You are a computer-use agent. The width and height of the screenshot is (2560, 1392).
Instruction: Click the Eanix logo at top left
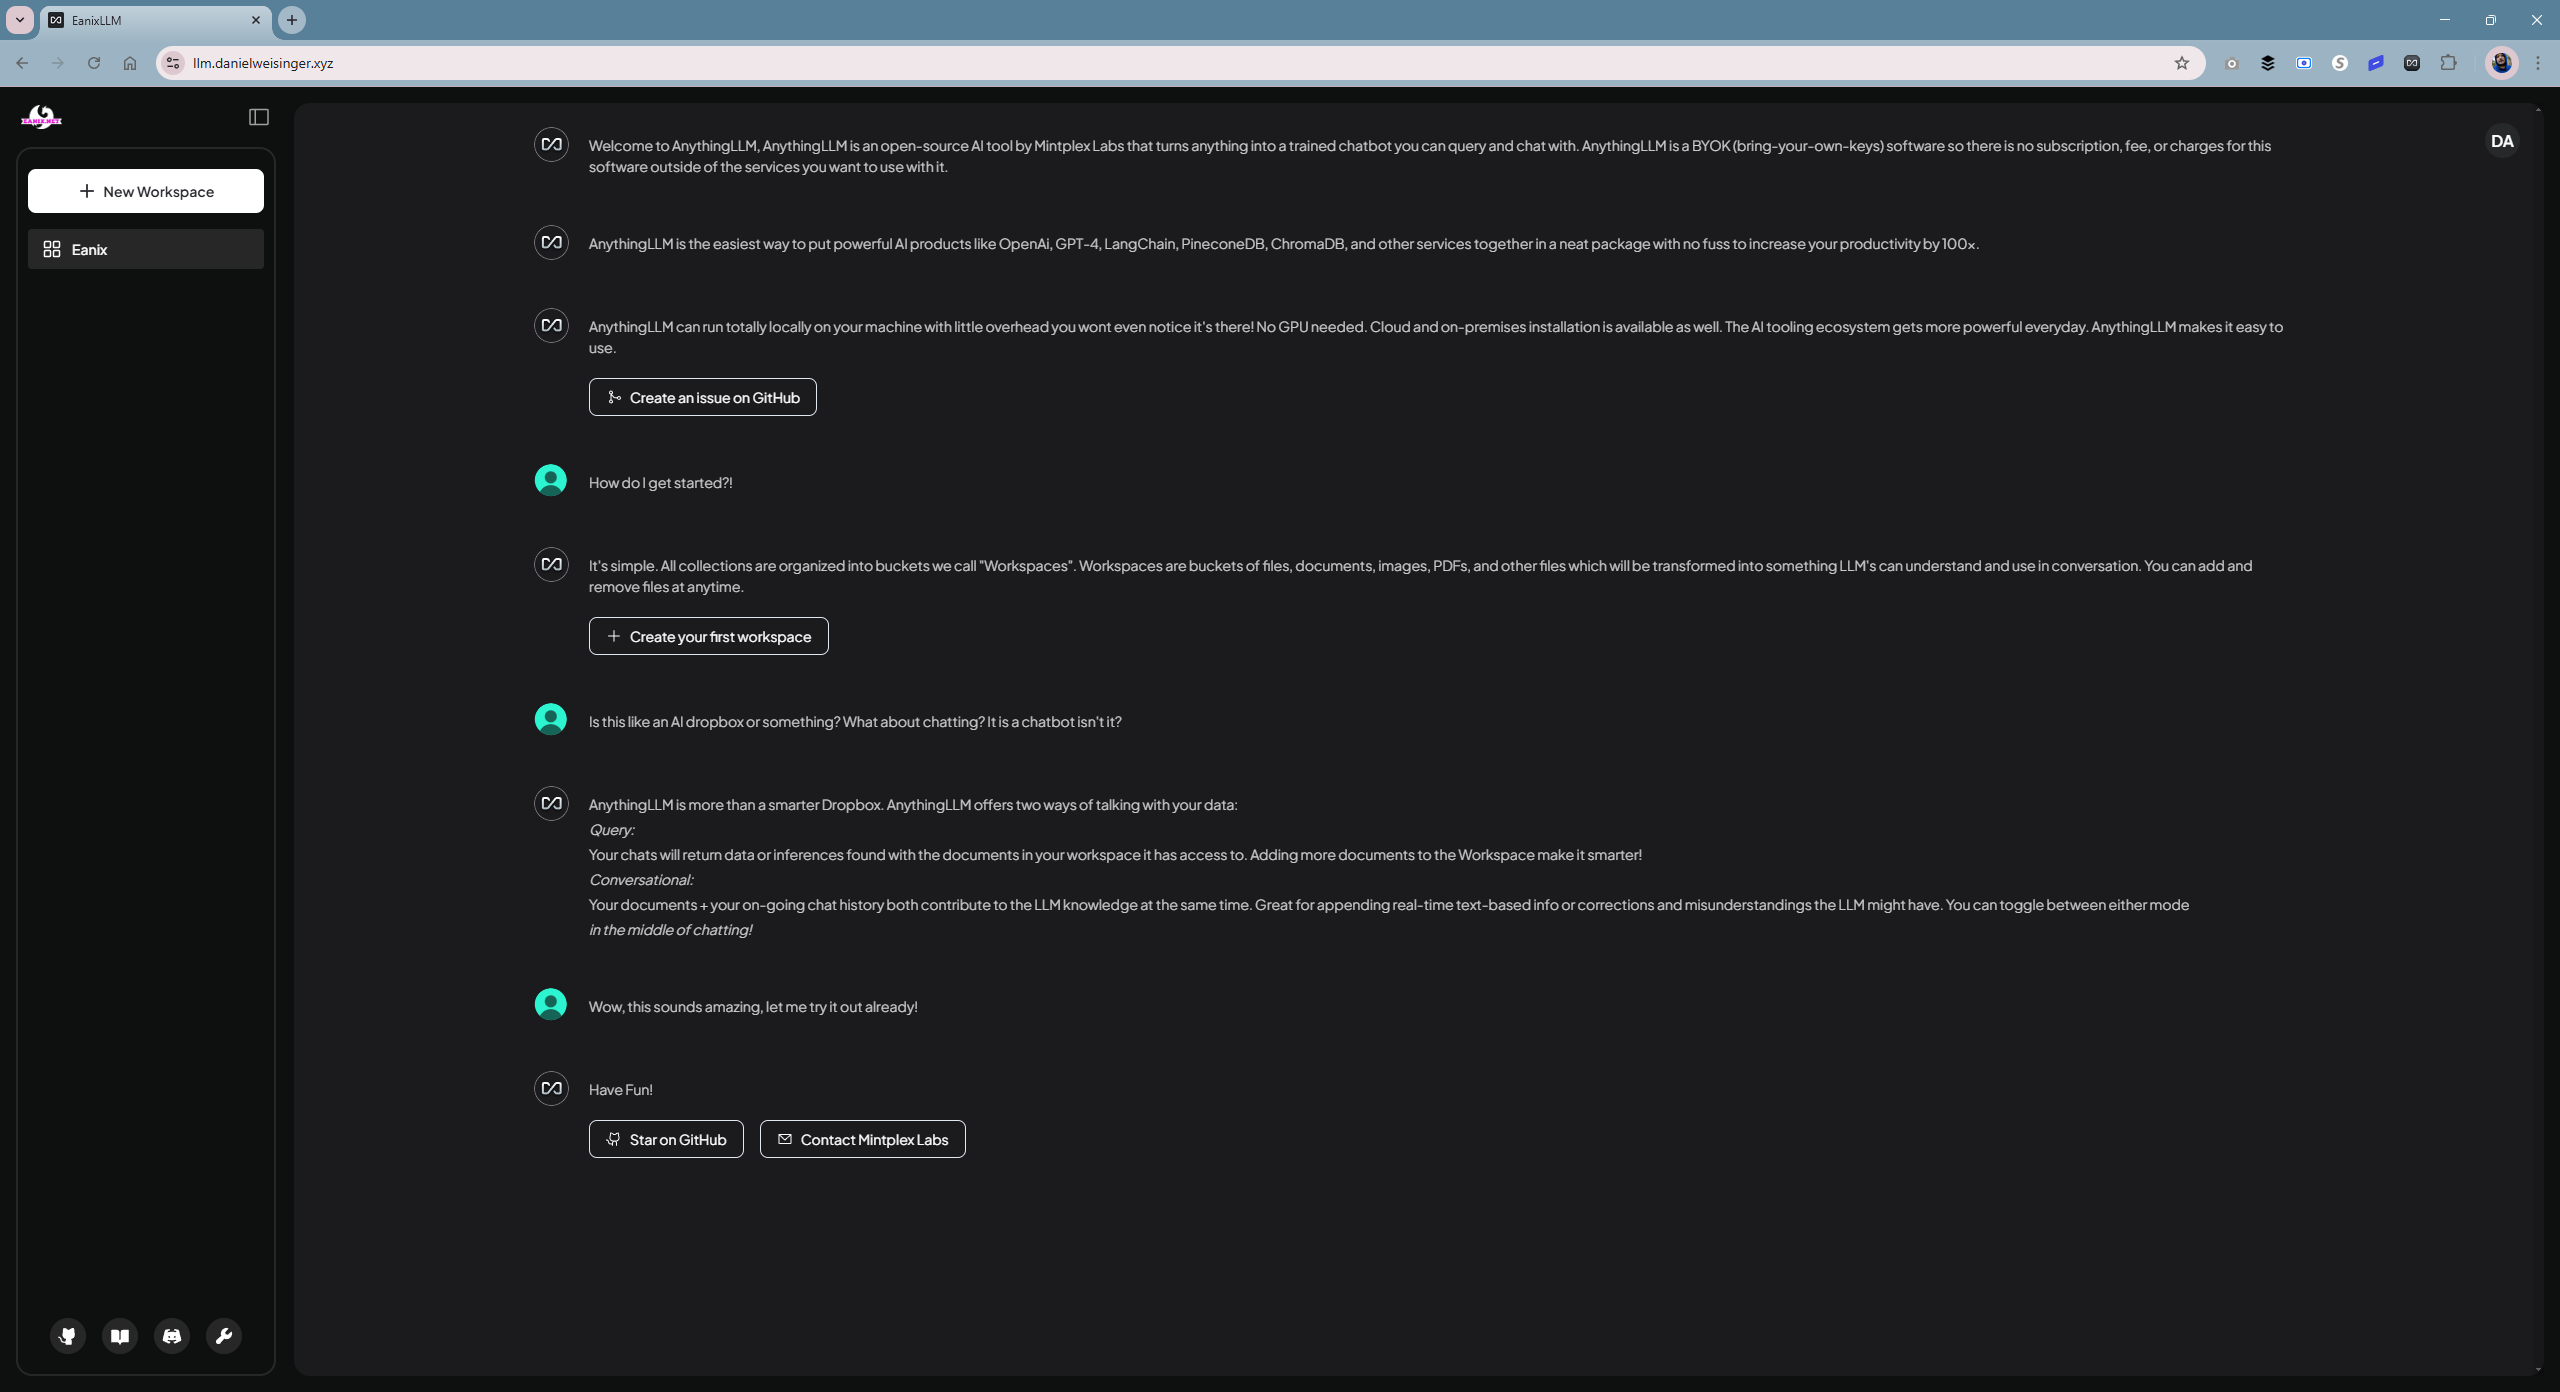click(x=41, y=117)
